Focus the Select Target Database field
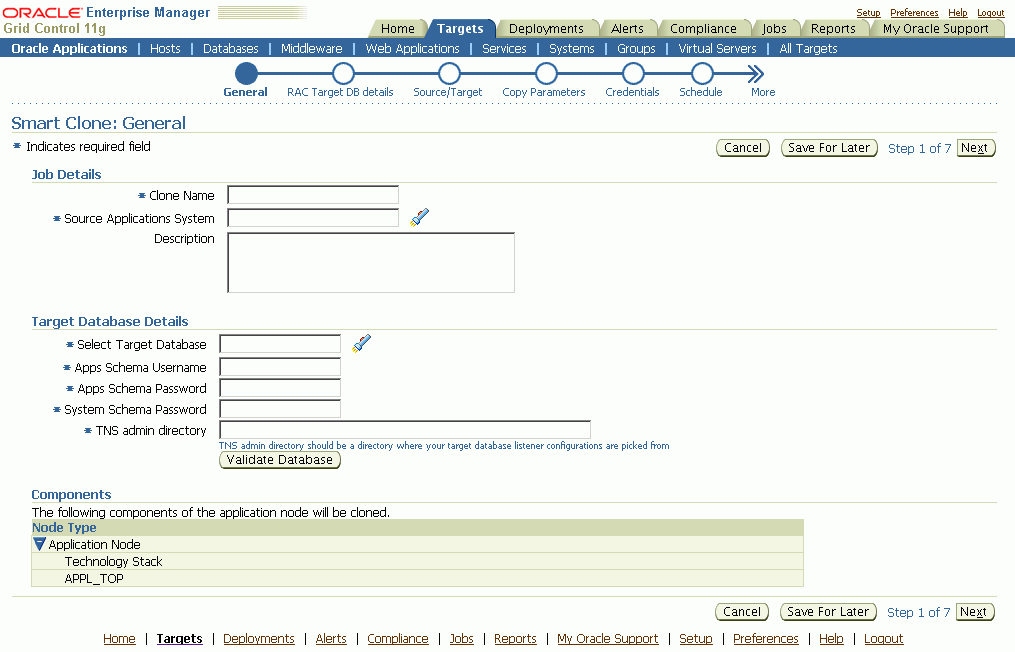1015x652 pixels. point(280,344)
